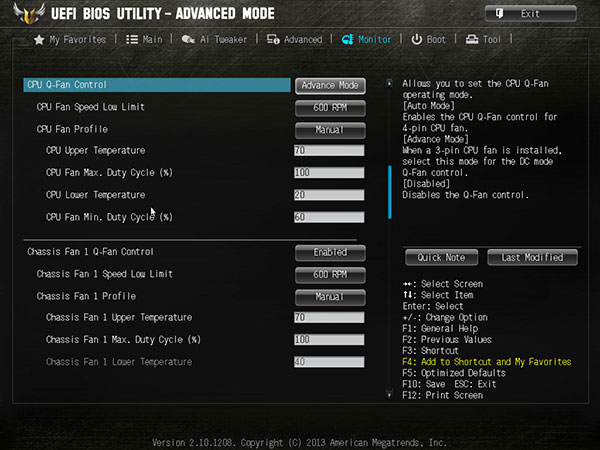The width and height of the screenshot is (600, 450).
Task: Click the exit door icon
Action: pyautogui.click(x=499, y=14)
